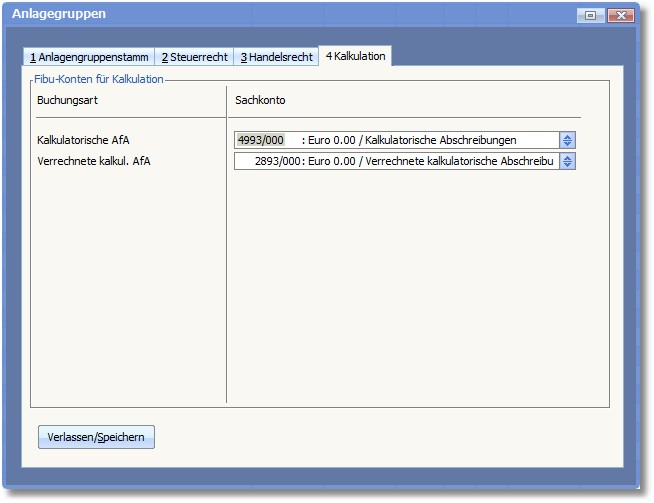
Task: Click the Sachkonto column header
Action: click(260, 101)
